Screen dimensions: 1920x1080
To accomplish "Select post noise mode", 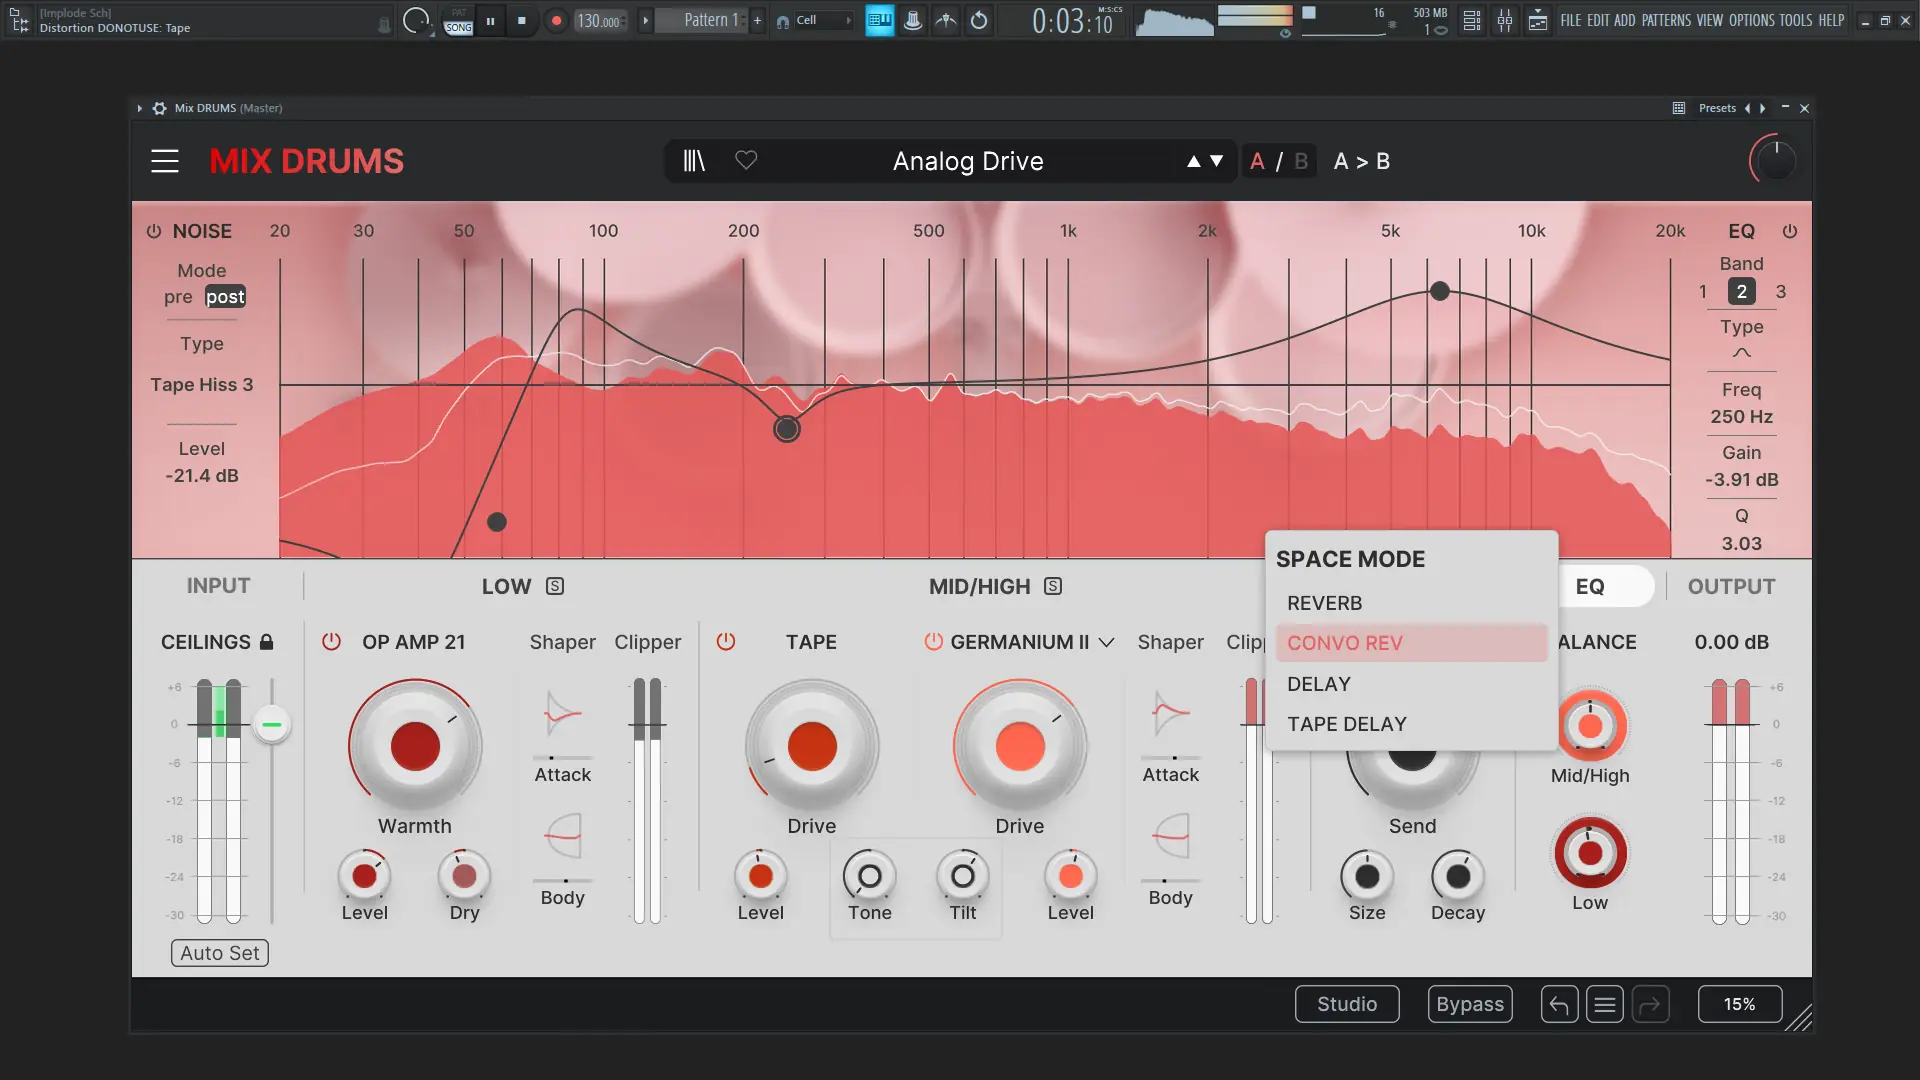I will pyautogui.click(x=225, y=297).
